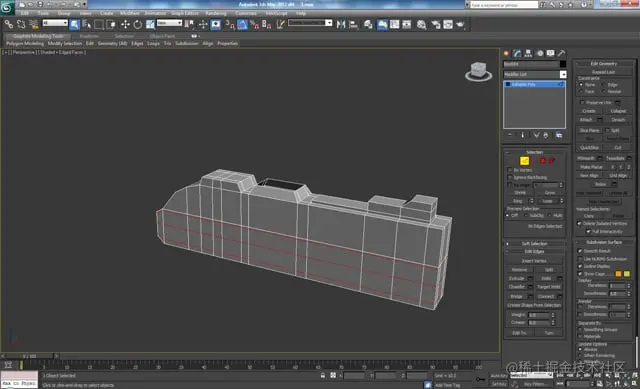Collapse the Subdivision Surface rollout
Viewport: 640px width, 389px height.
click(x=604, y=242)
